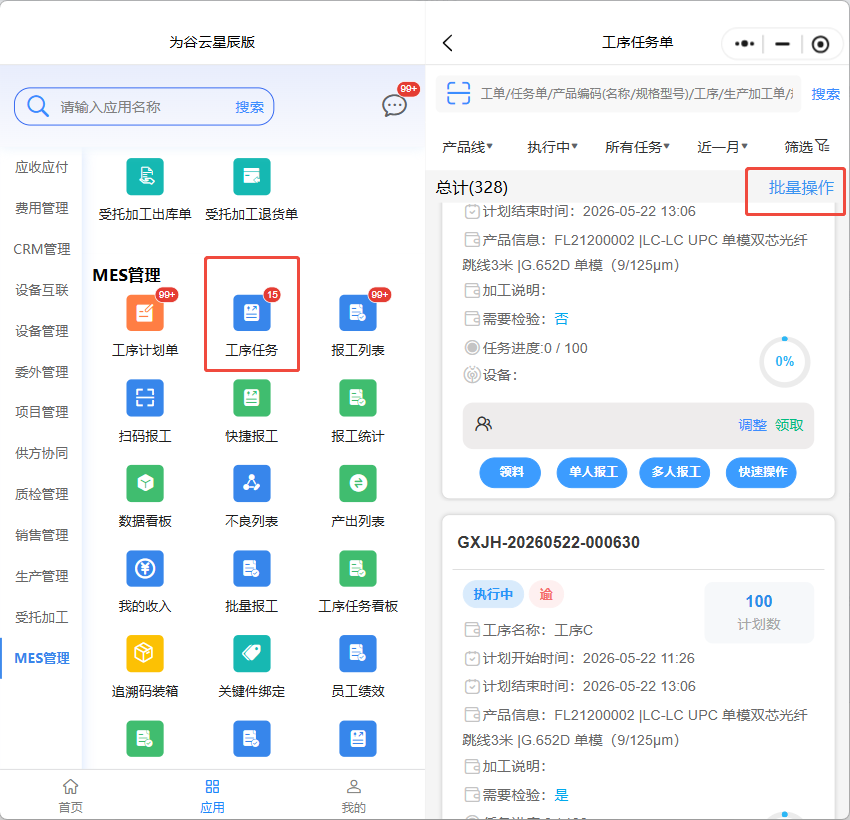Expand the 执行中 status dropdown

coord(552,147)
